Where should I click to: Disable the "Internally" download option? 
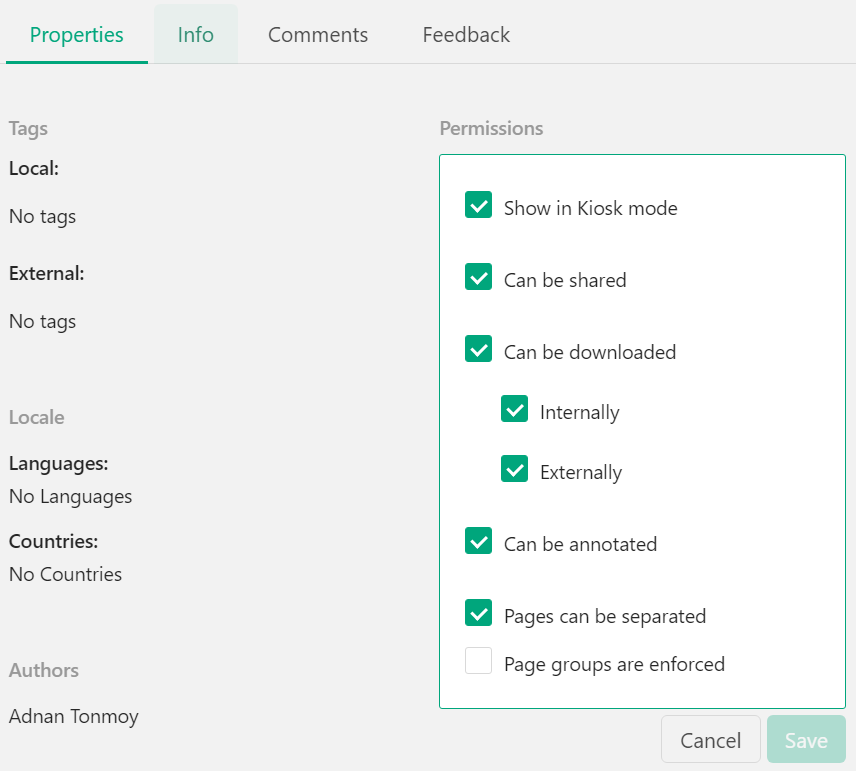(514, 408)
